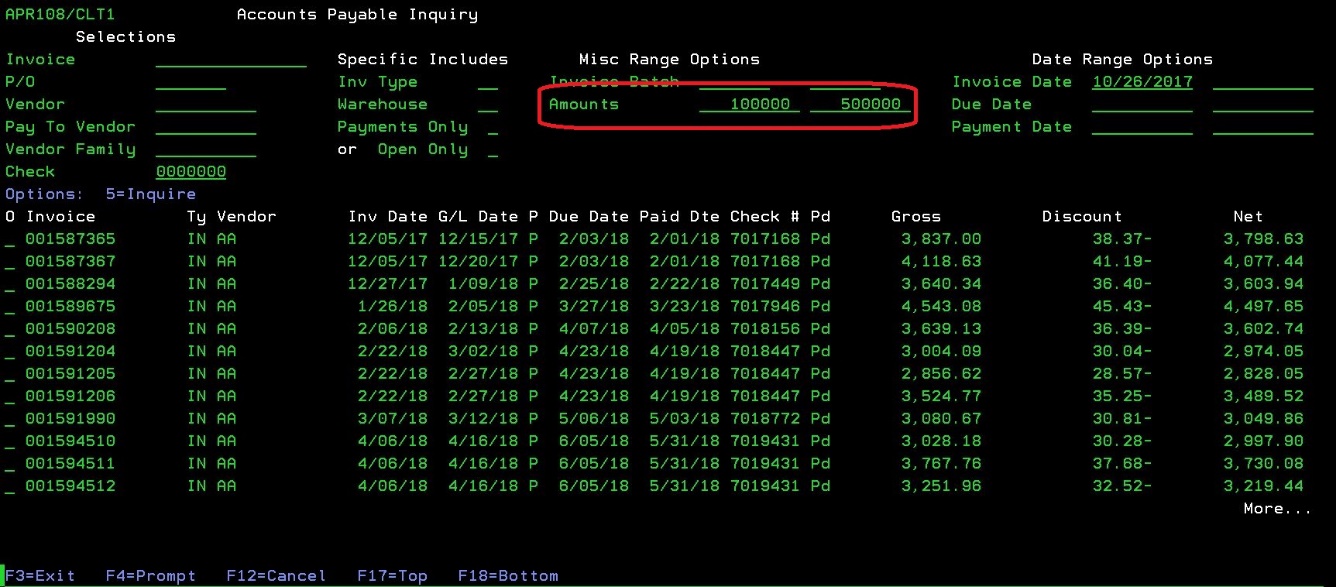
Task: Click the Invoice selection input field
Action: 230,60
